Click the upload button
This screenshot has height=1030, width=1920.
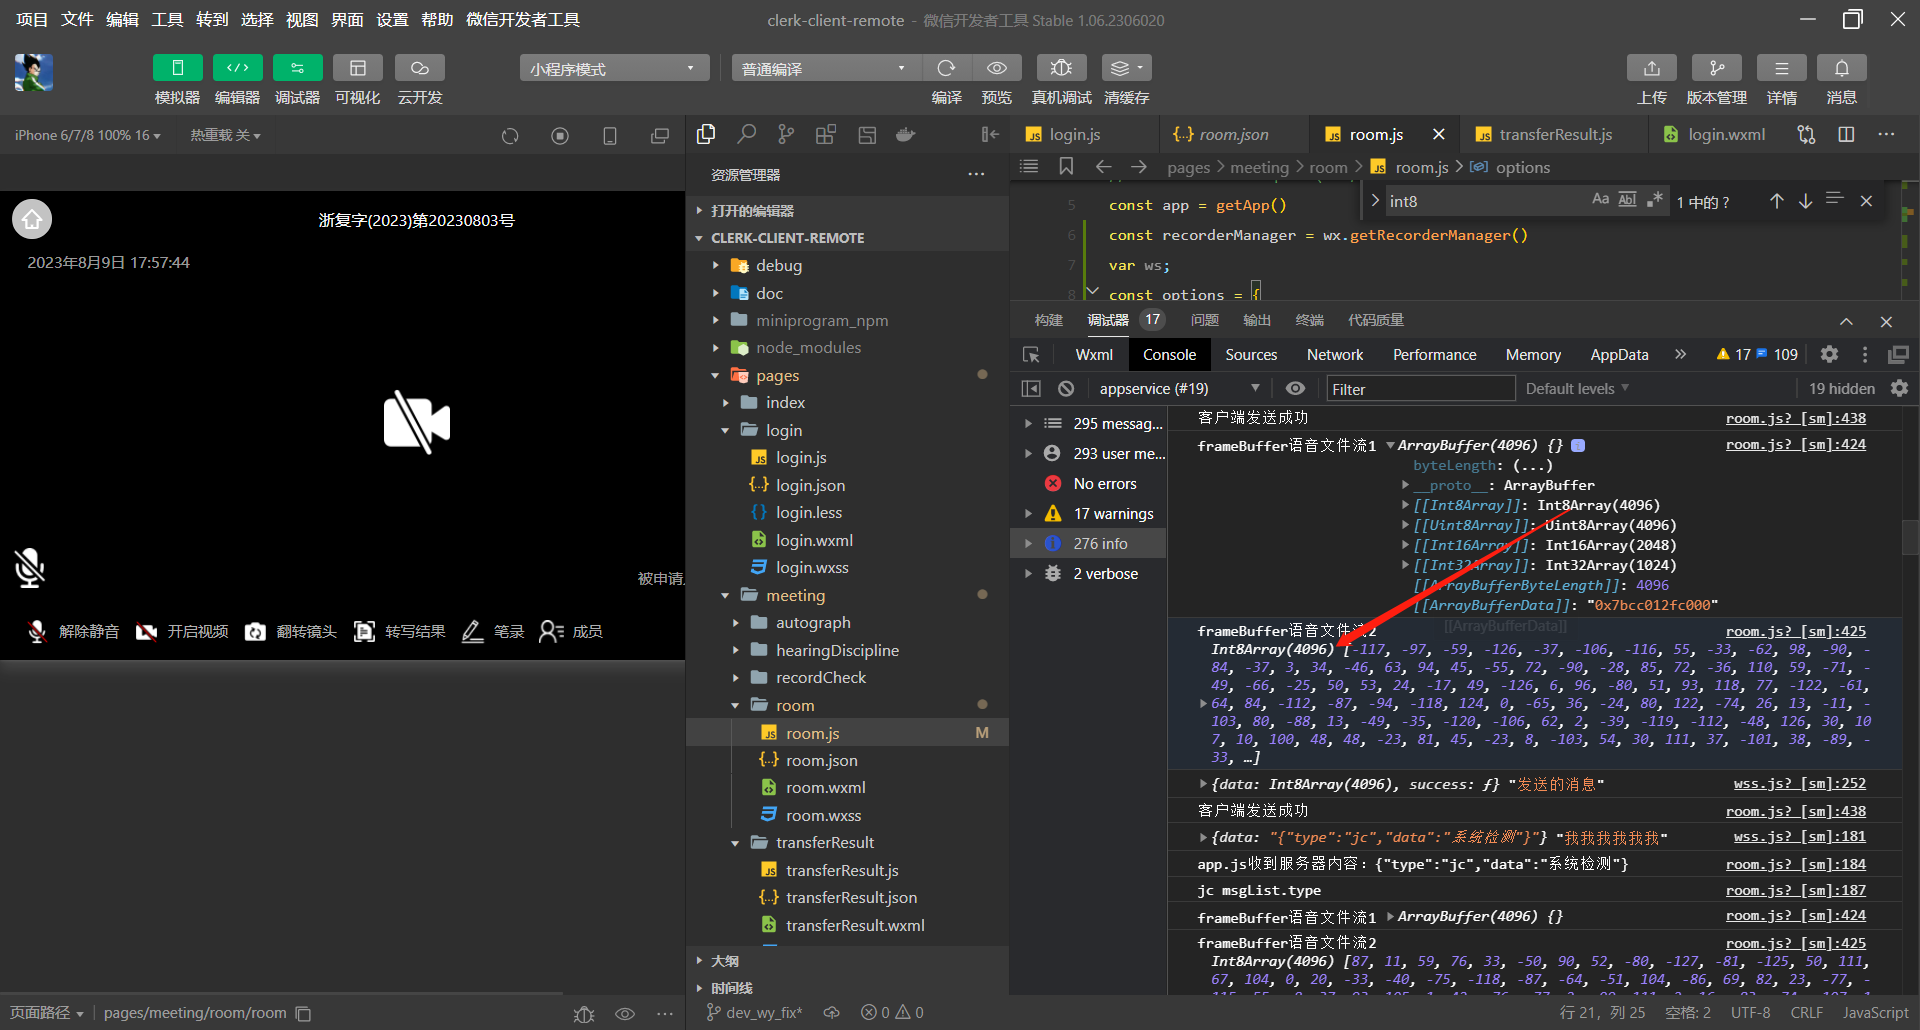pos(1652,68)
